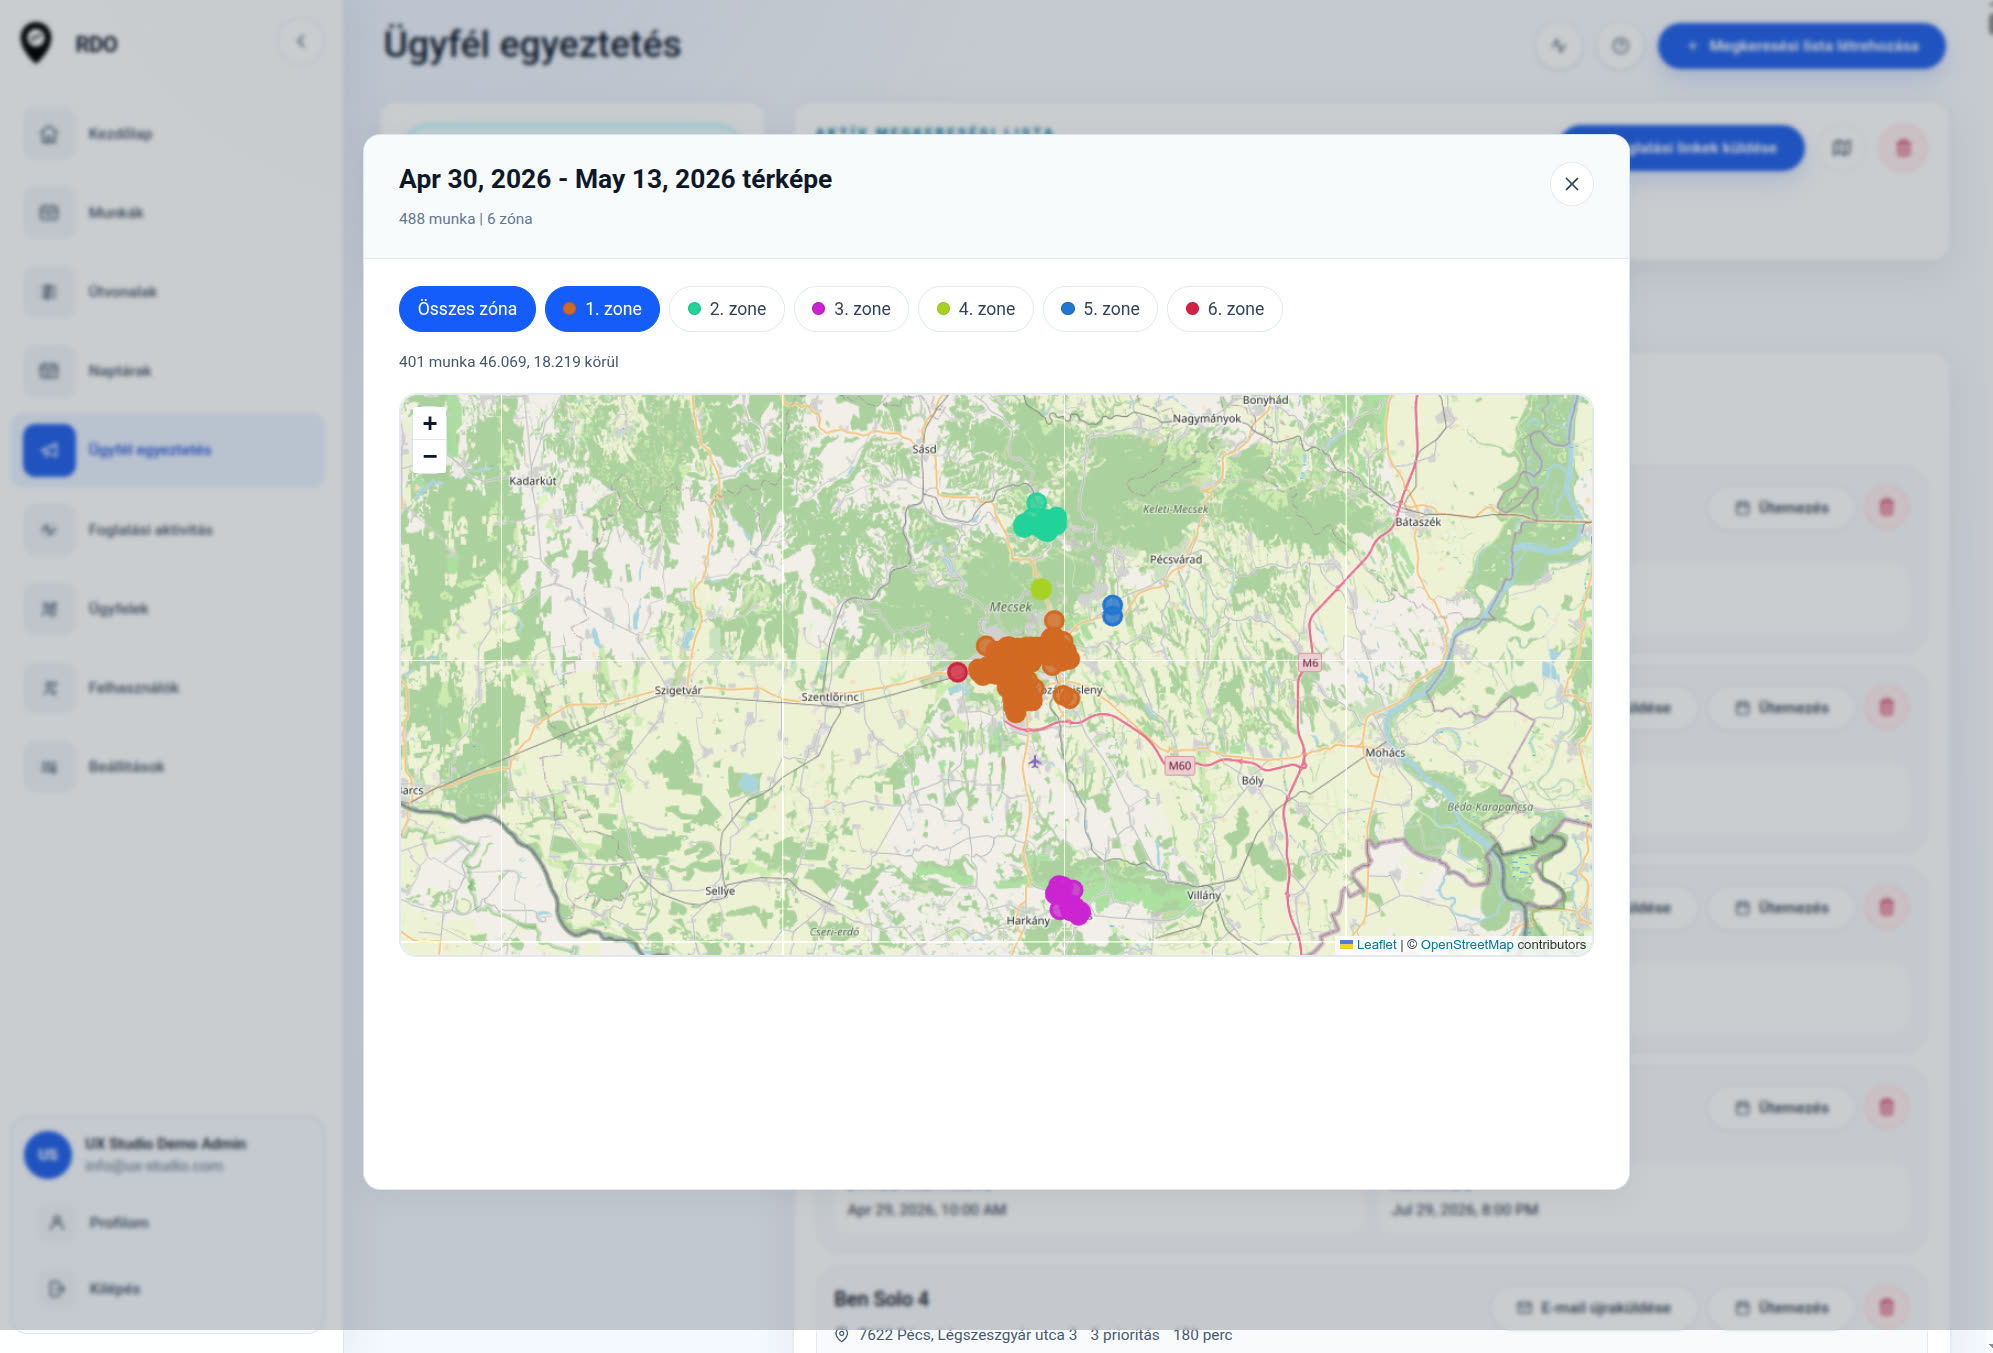Zoom in on the Leaflet map

(430, 423)
